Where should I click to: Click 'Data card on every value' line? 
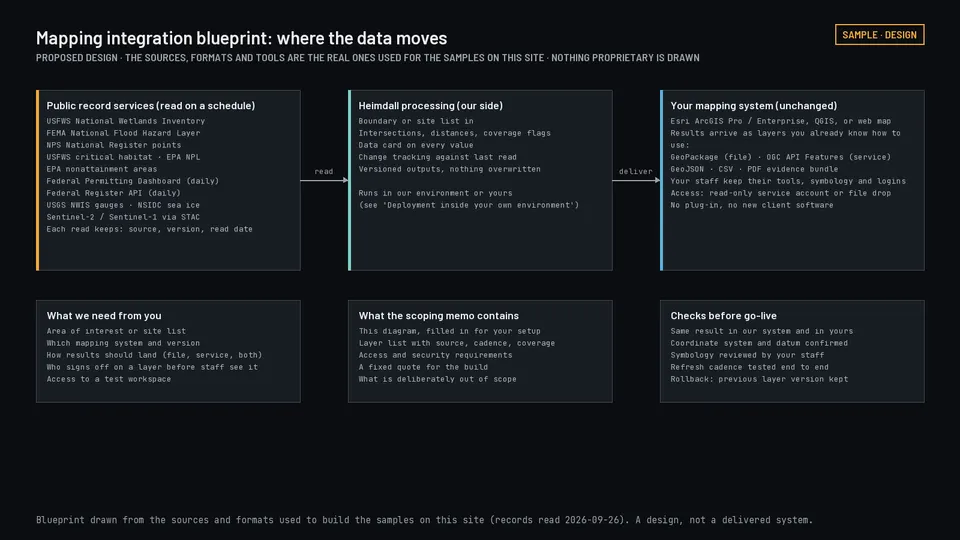(416, 145)
